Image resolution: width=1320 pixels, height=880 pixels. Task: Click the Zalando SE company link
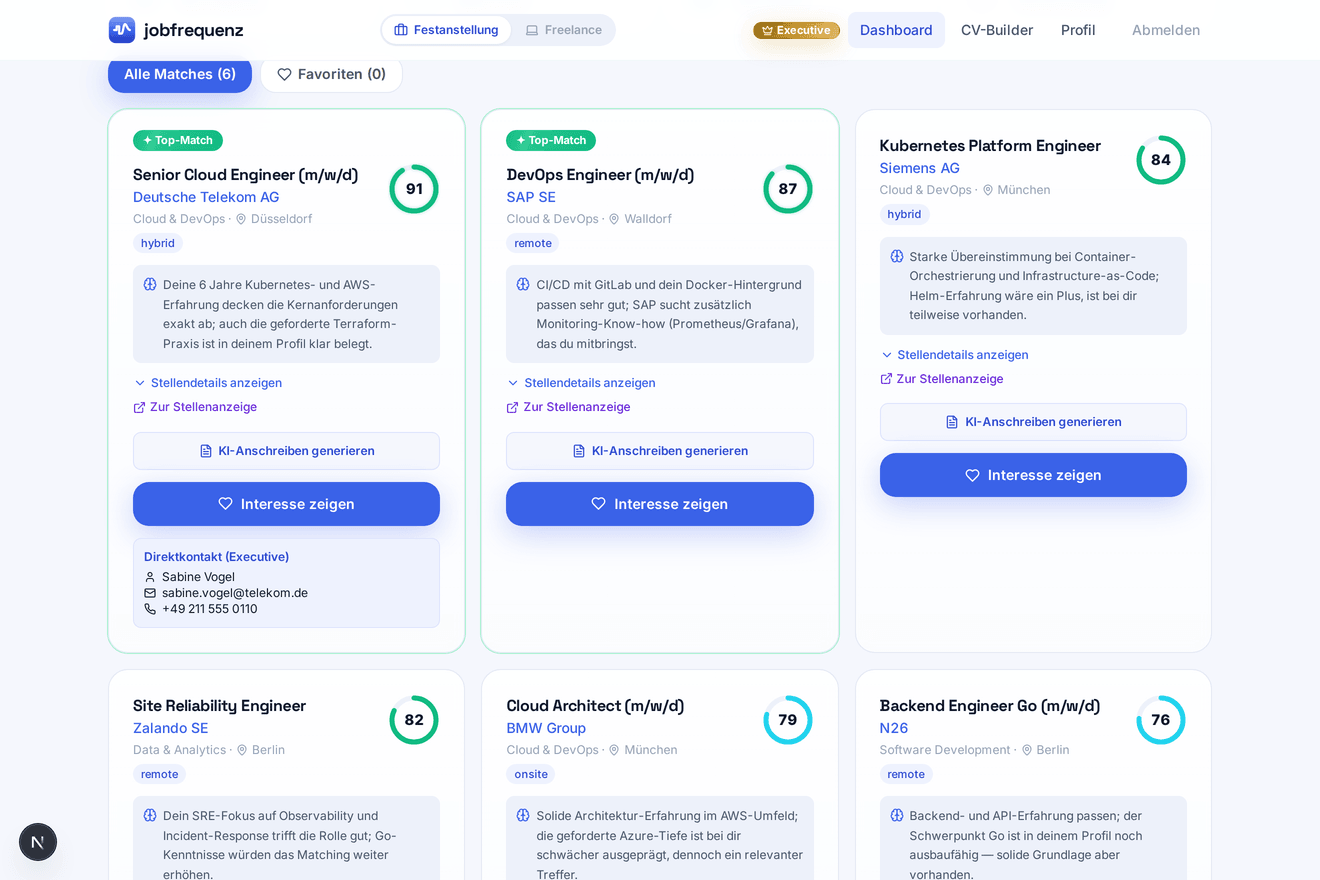[171, 728]
